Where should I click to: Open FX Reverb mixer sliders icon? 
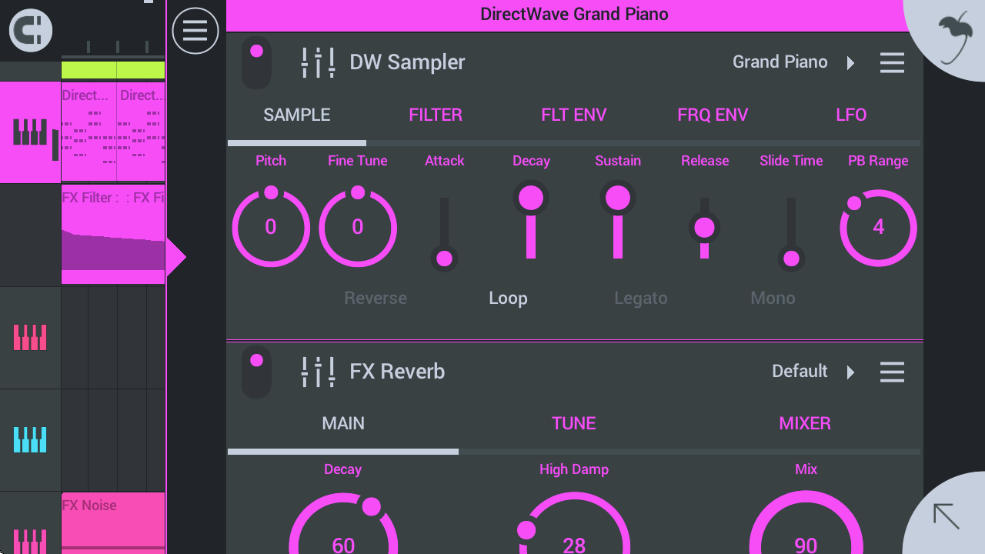(x=318, y=371)
